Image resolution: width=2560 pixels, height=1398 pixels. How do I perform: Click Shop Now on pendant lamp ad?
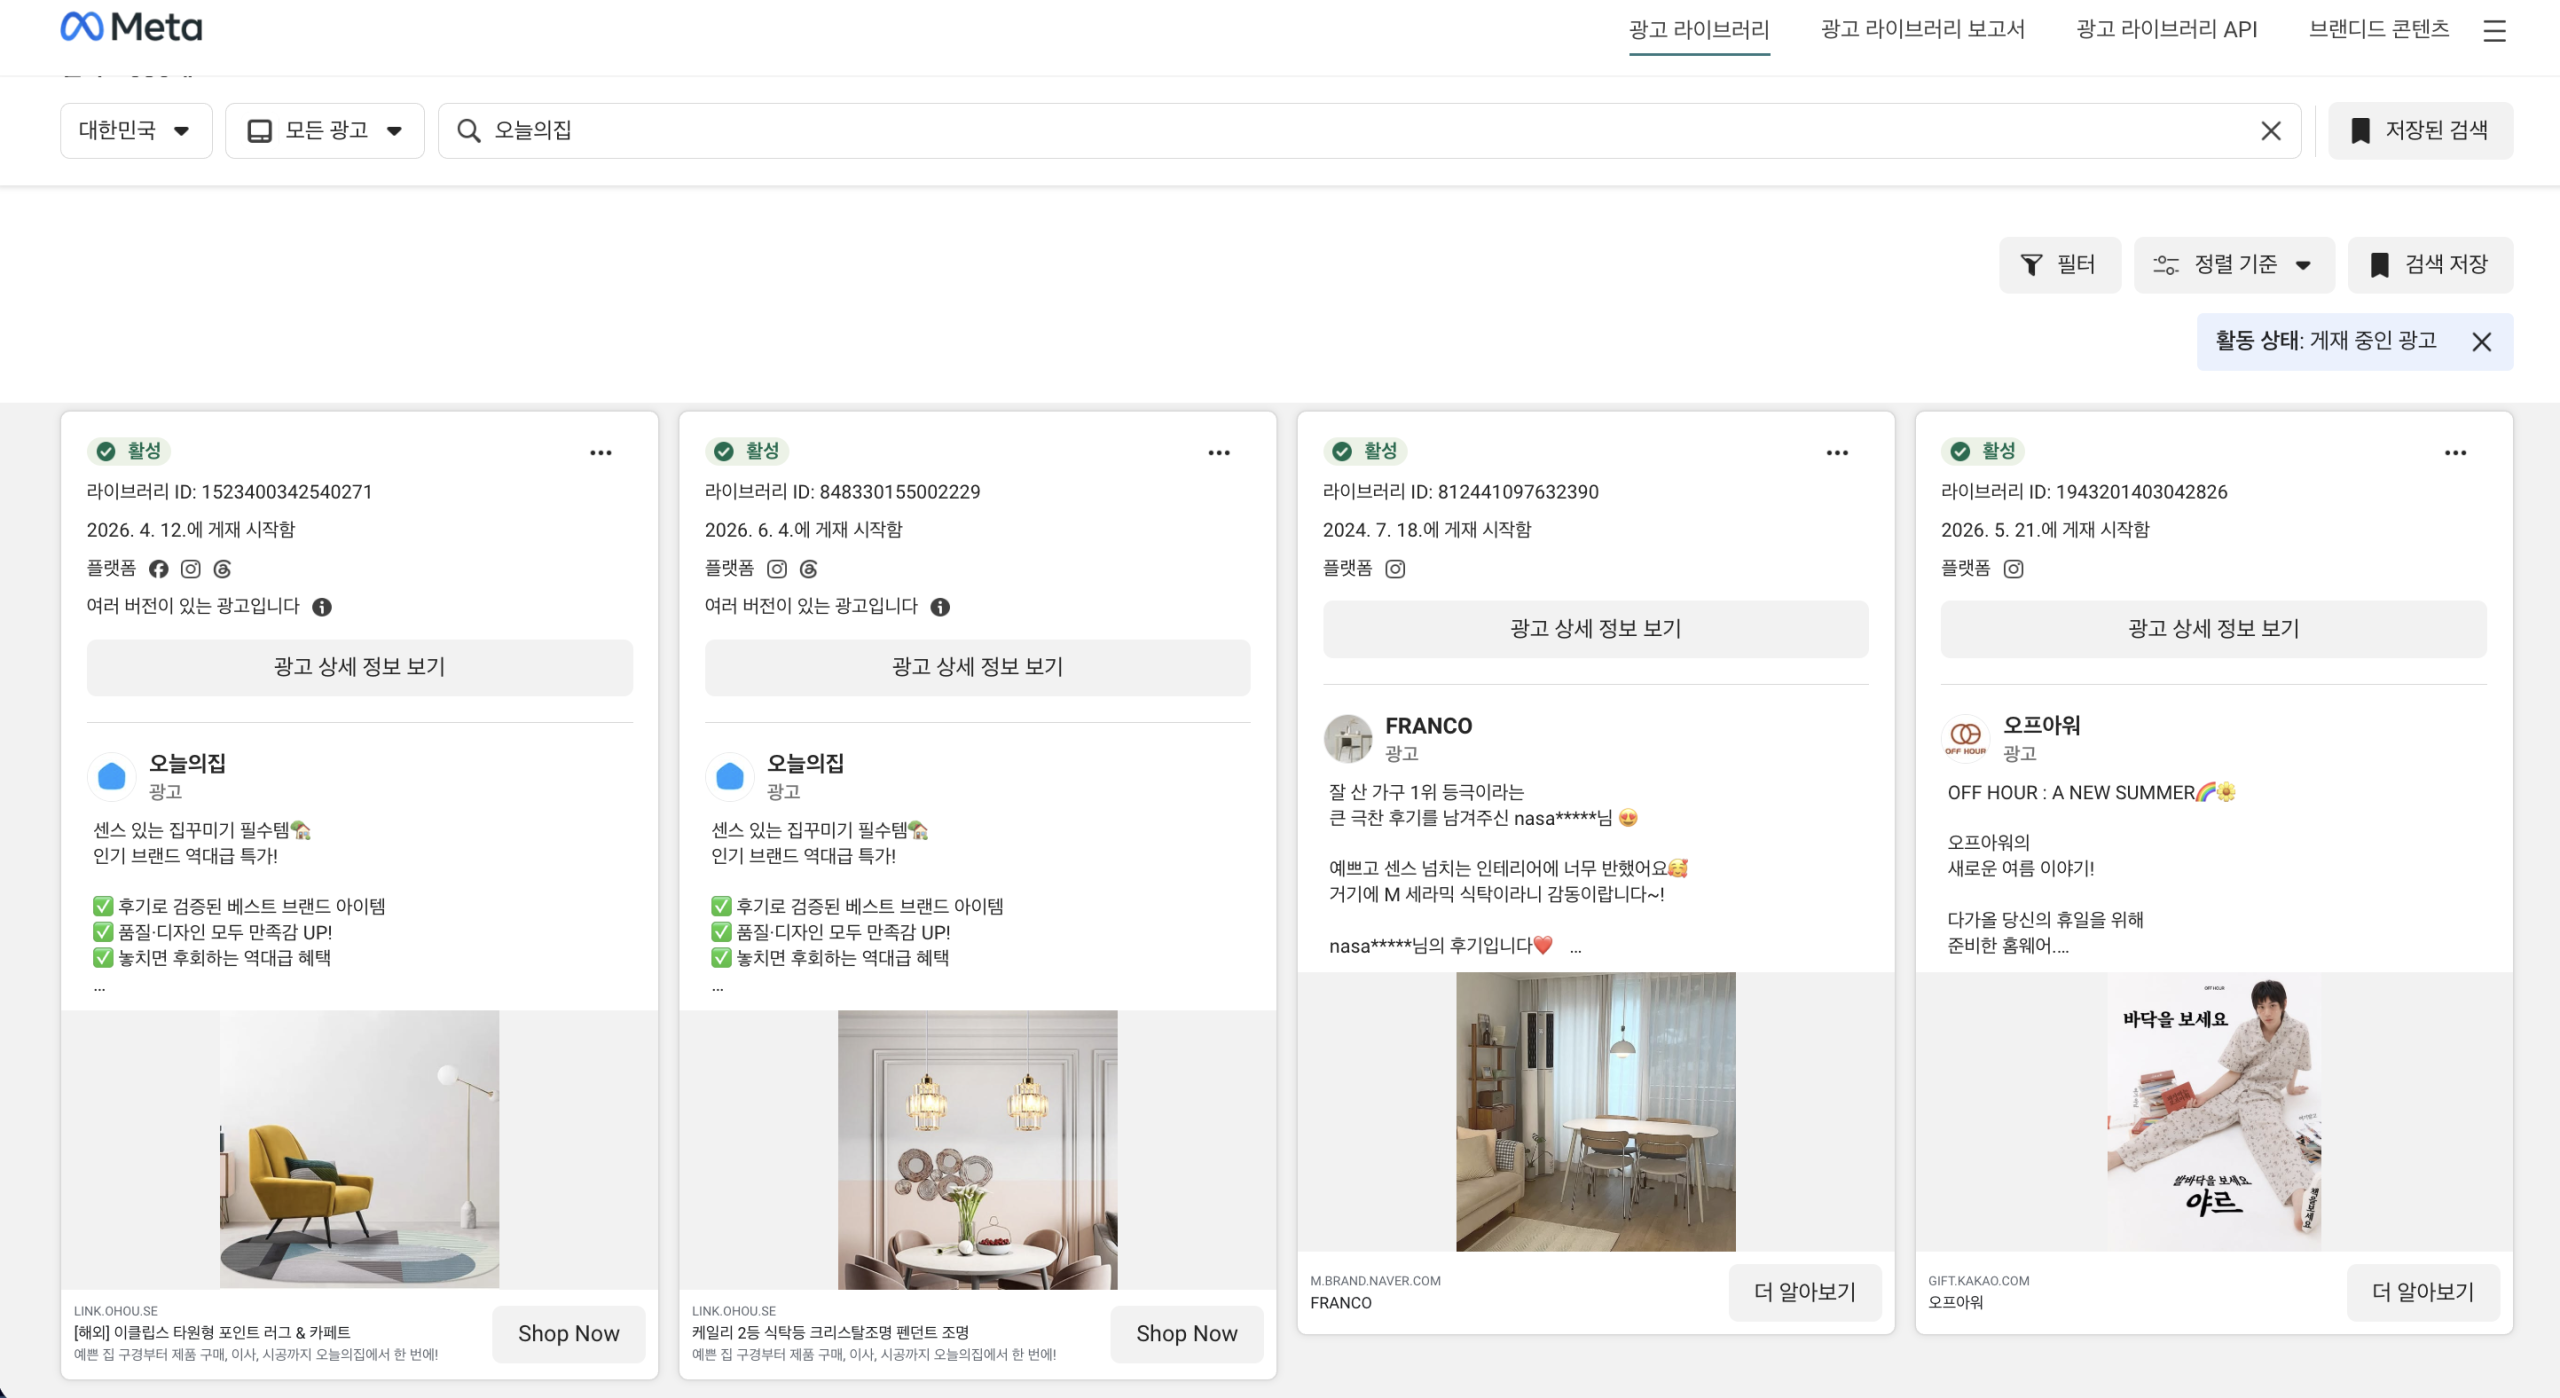1187,1334
